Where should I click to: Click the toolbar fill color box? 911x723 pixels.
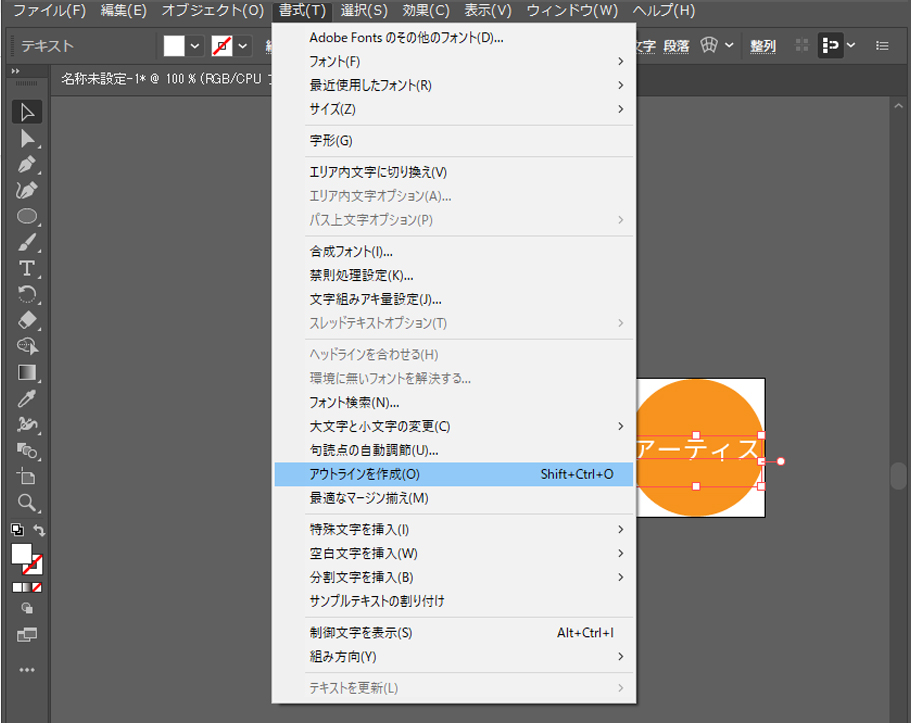(21, 554)
